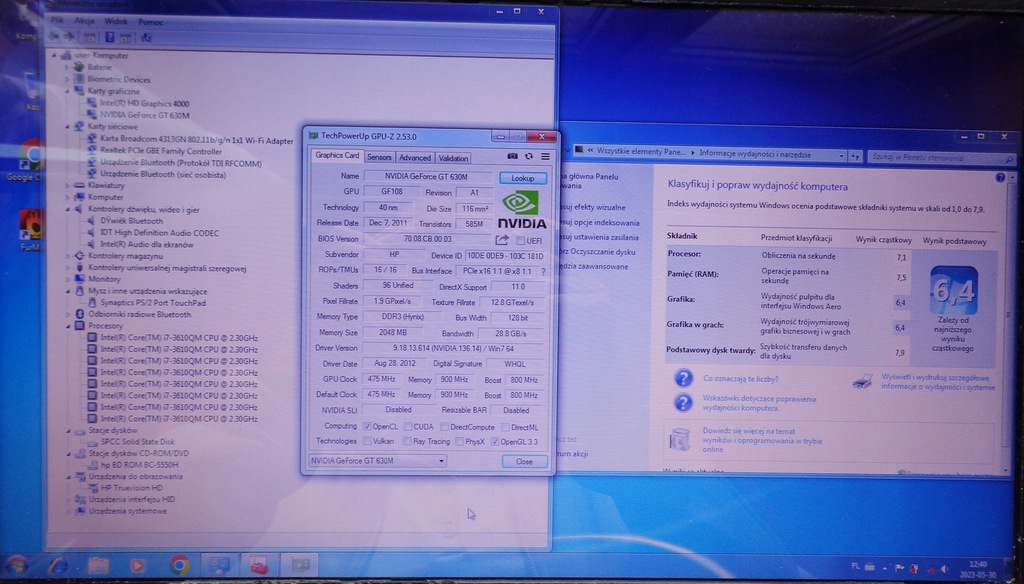The width and height of the screenshot is (1024, 584).
Task: Select SPCC Solid State Disk tree item
Action: [137, 442]
